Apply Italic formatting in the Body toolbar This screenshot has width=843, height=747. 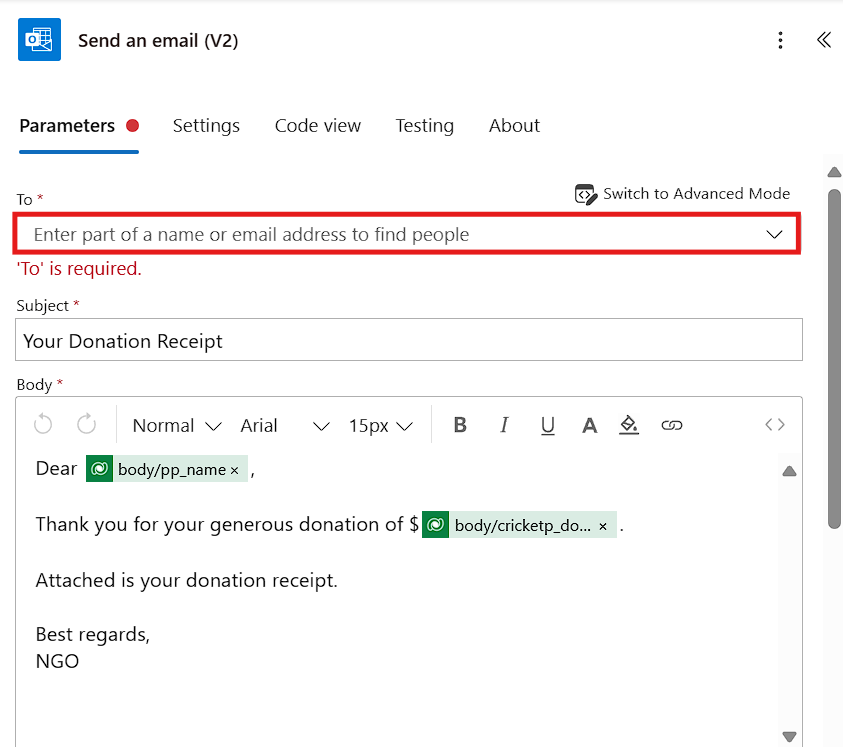(503, 425)
